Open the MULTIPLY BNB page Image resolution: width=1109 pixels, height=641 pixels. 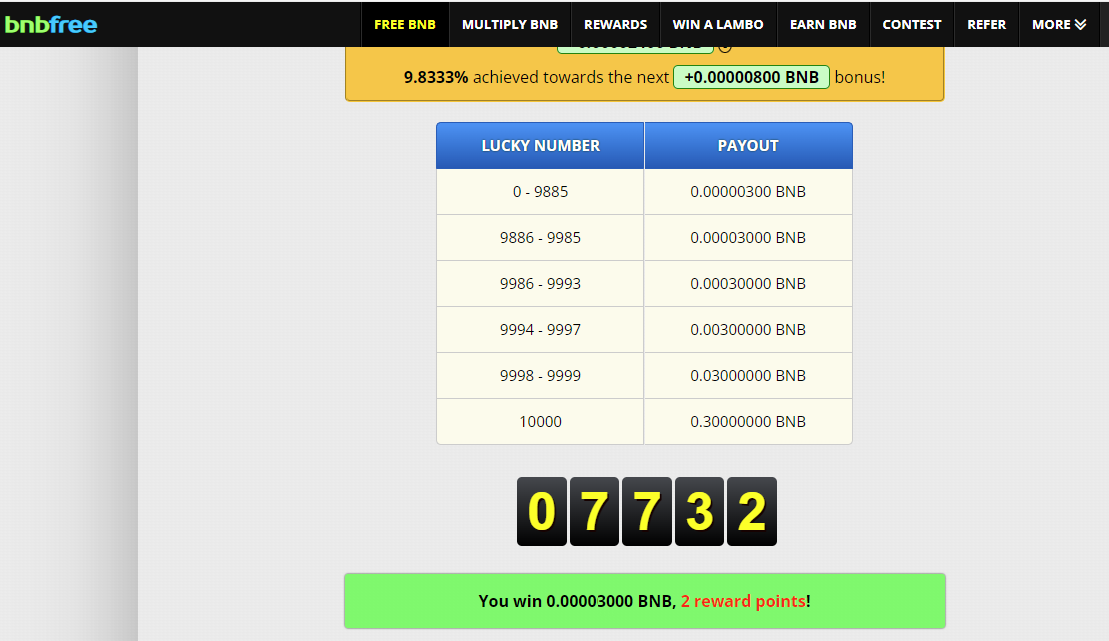coord(510,24)
